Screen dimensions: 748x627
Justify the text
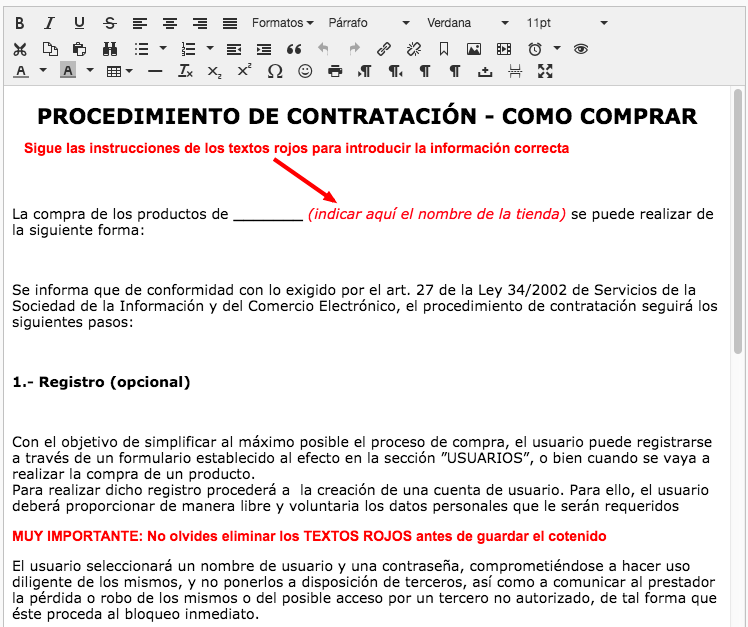[230, 23]
